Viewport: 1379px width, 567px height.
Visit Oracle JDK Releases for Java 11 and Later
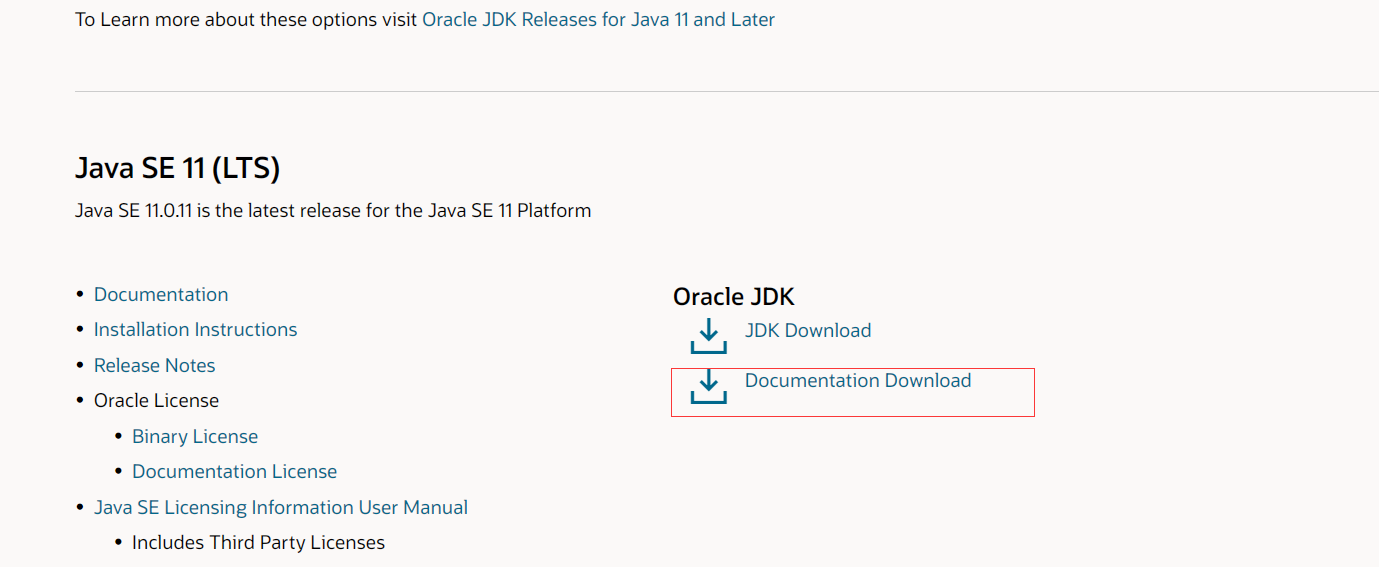[x=598, y=19]
